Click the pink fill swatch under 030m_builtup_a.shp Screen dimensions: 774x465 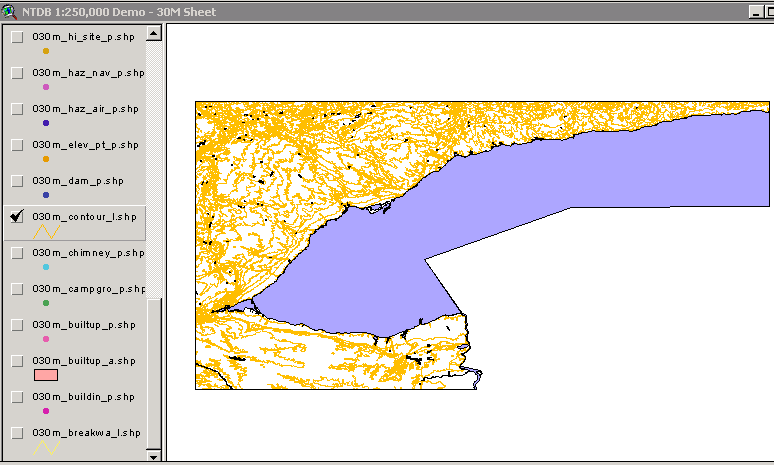click(46, 375)
